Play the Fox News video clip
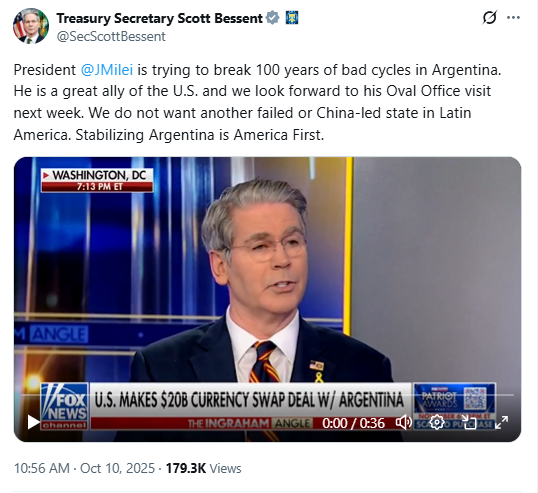The image size is (538, 493). click(33, 422)
